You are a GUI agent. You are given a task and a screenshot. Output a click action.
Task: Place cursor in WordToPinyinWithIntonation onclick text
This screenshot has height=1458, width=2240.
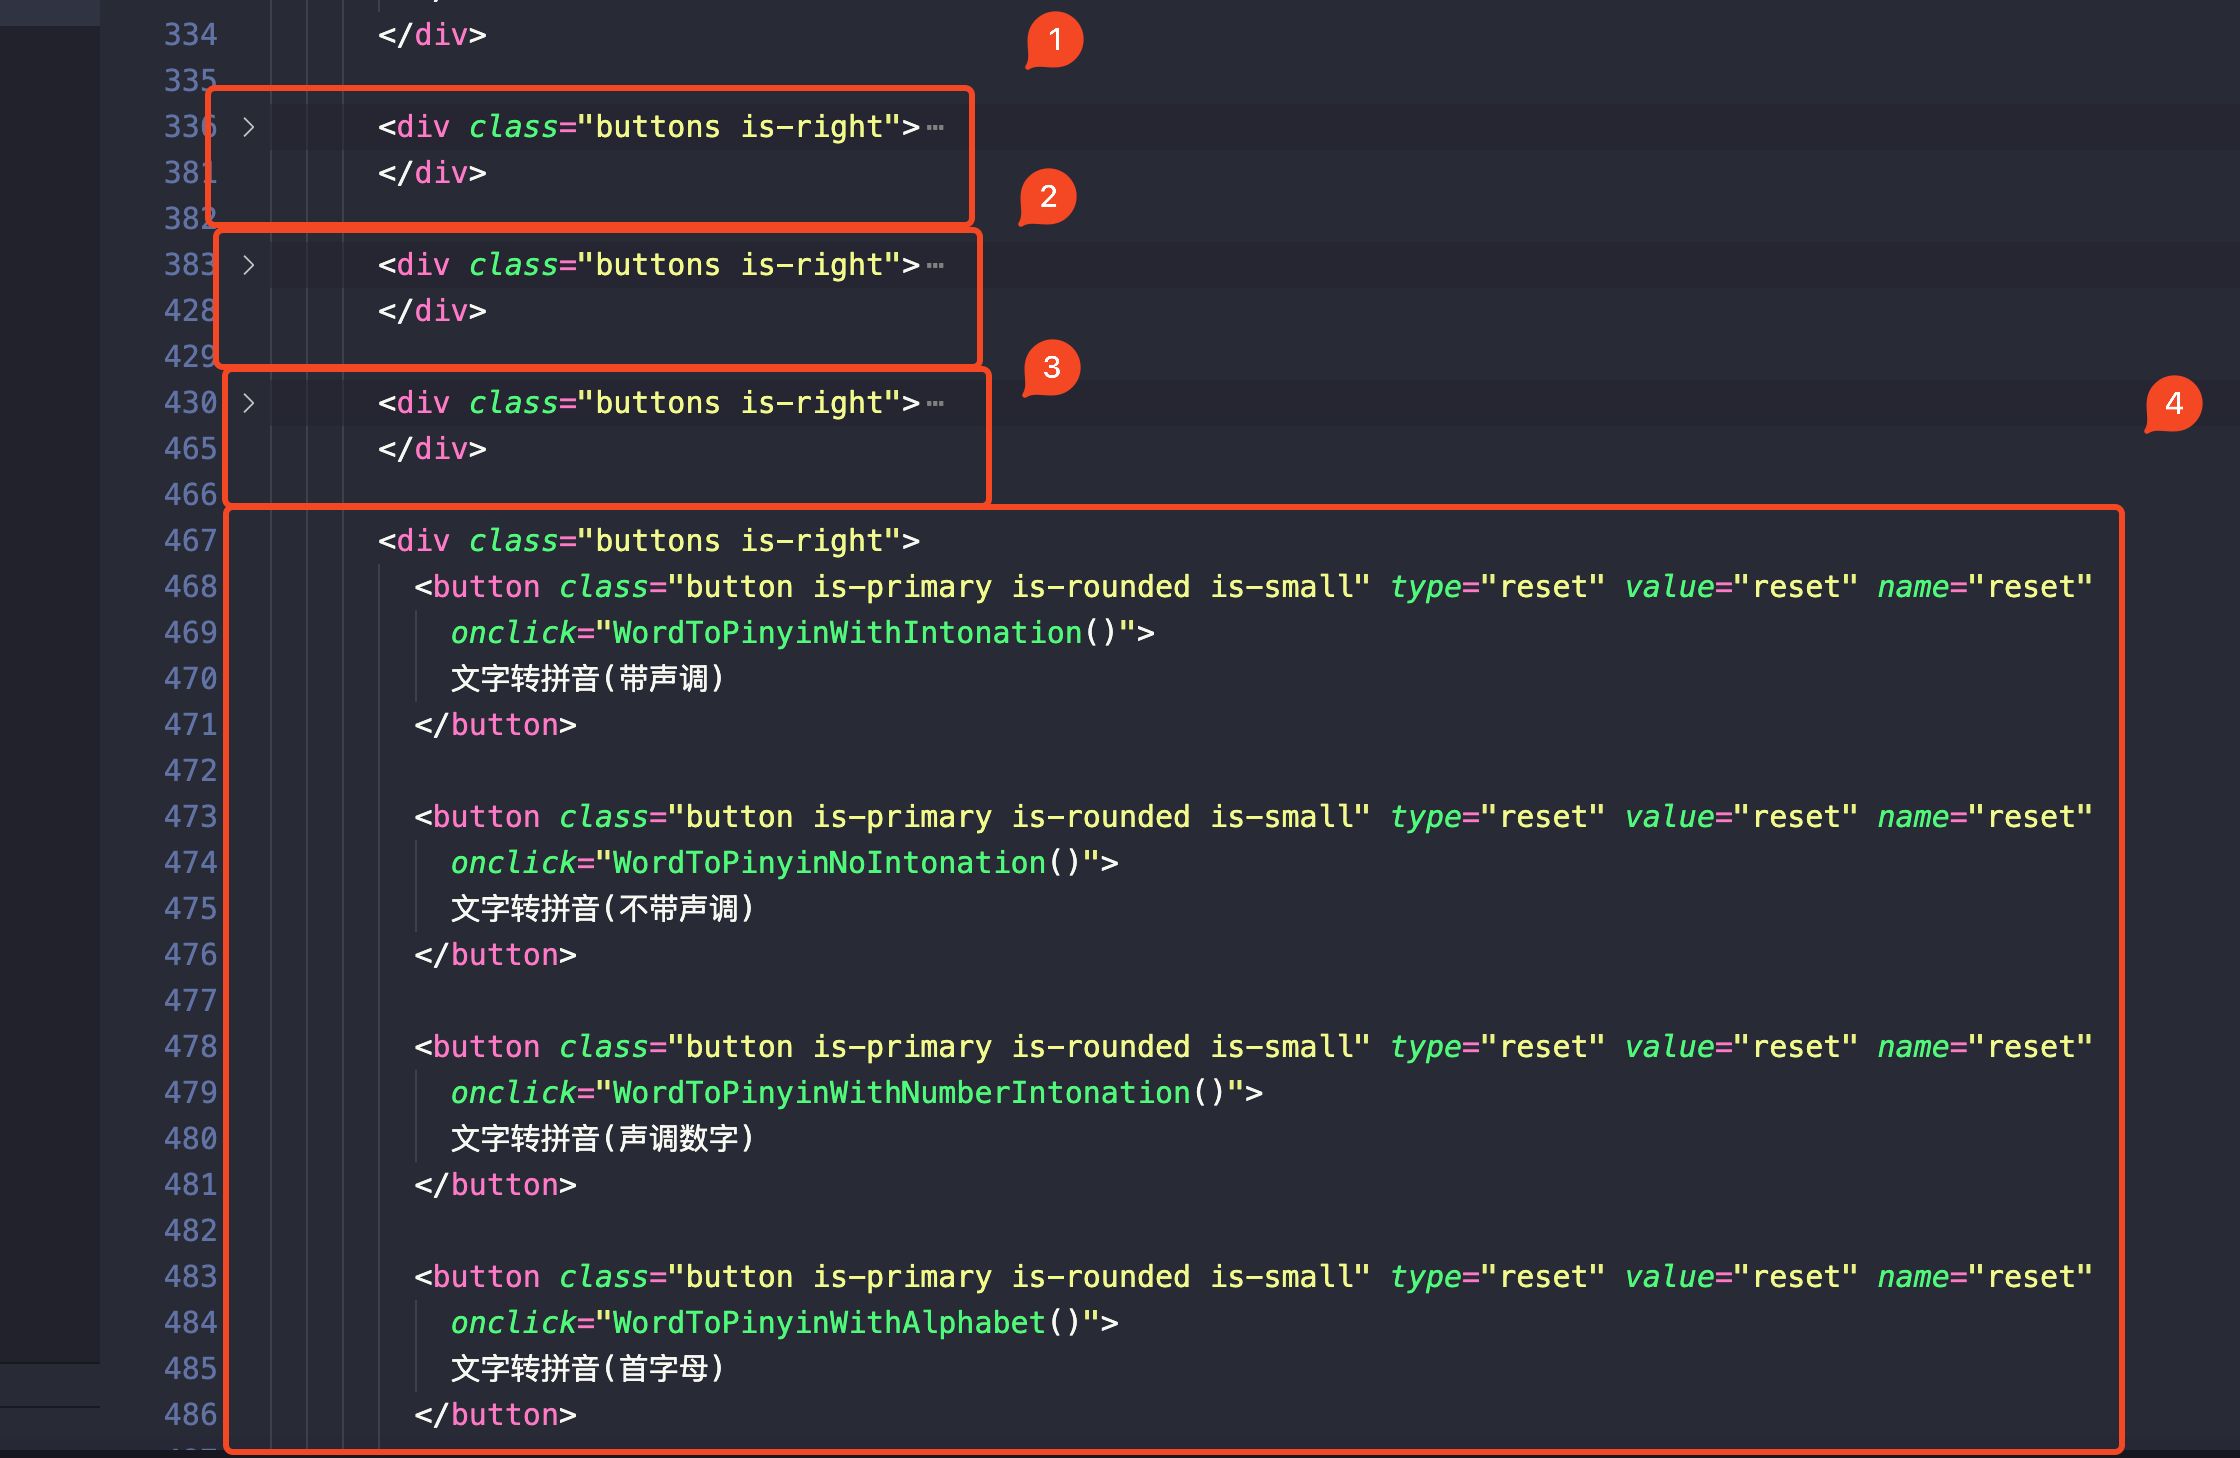pyautogui.click(x=847, y=633)
